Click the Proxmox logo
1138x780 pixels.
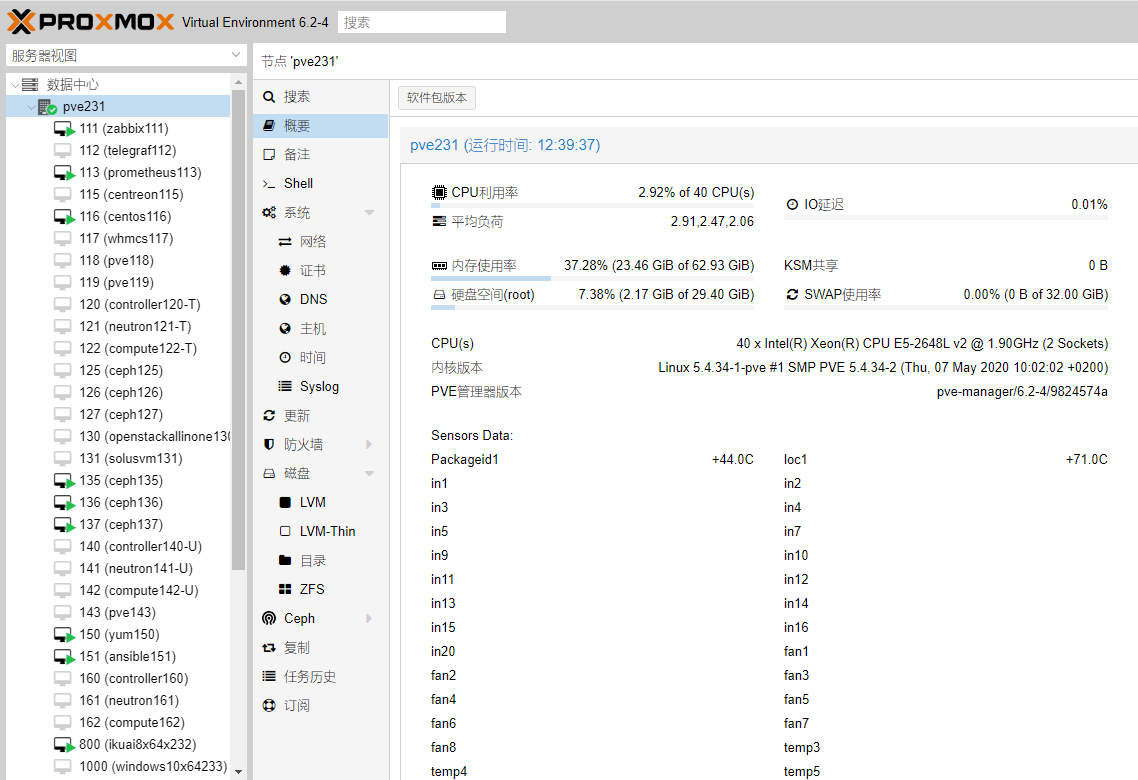tap(91, 22)
